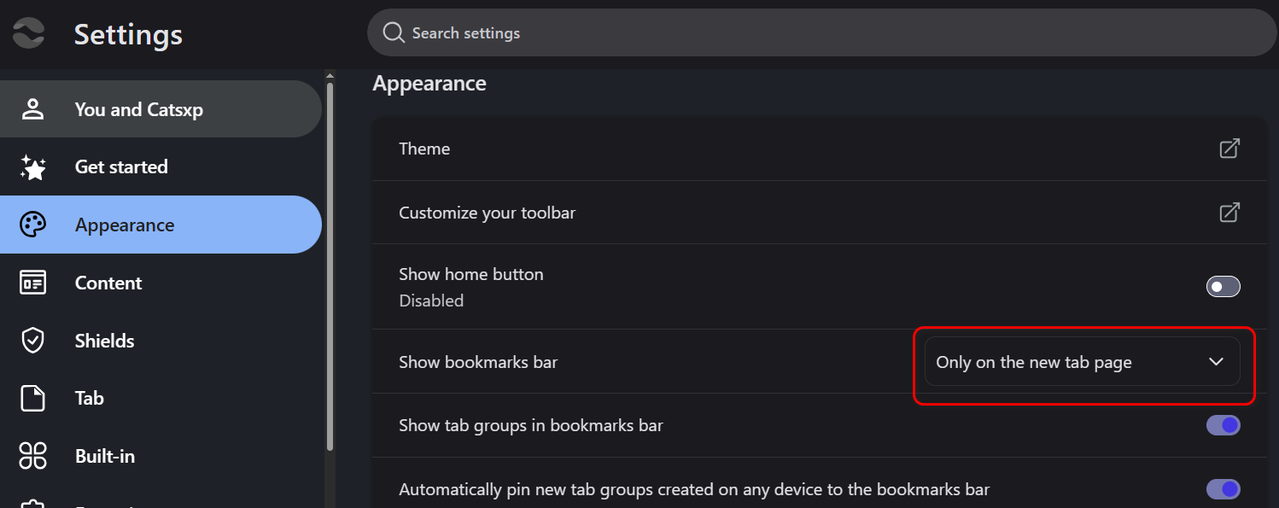Select Shields in the sidebar
This screenshot has height=508, width=1279.
click(104, 341)
